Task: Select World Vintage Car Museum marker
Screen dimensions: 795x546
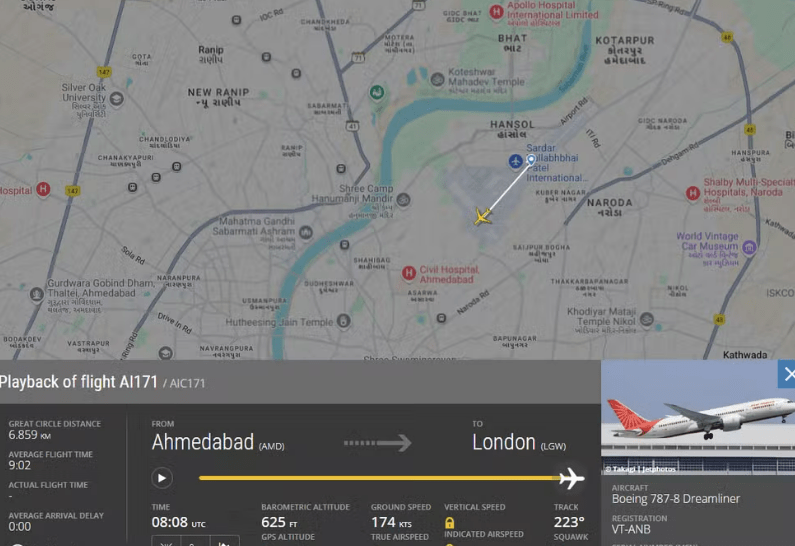Action: 749,247
